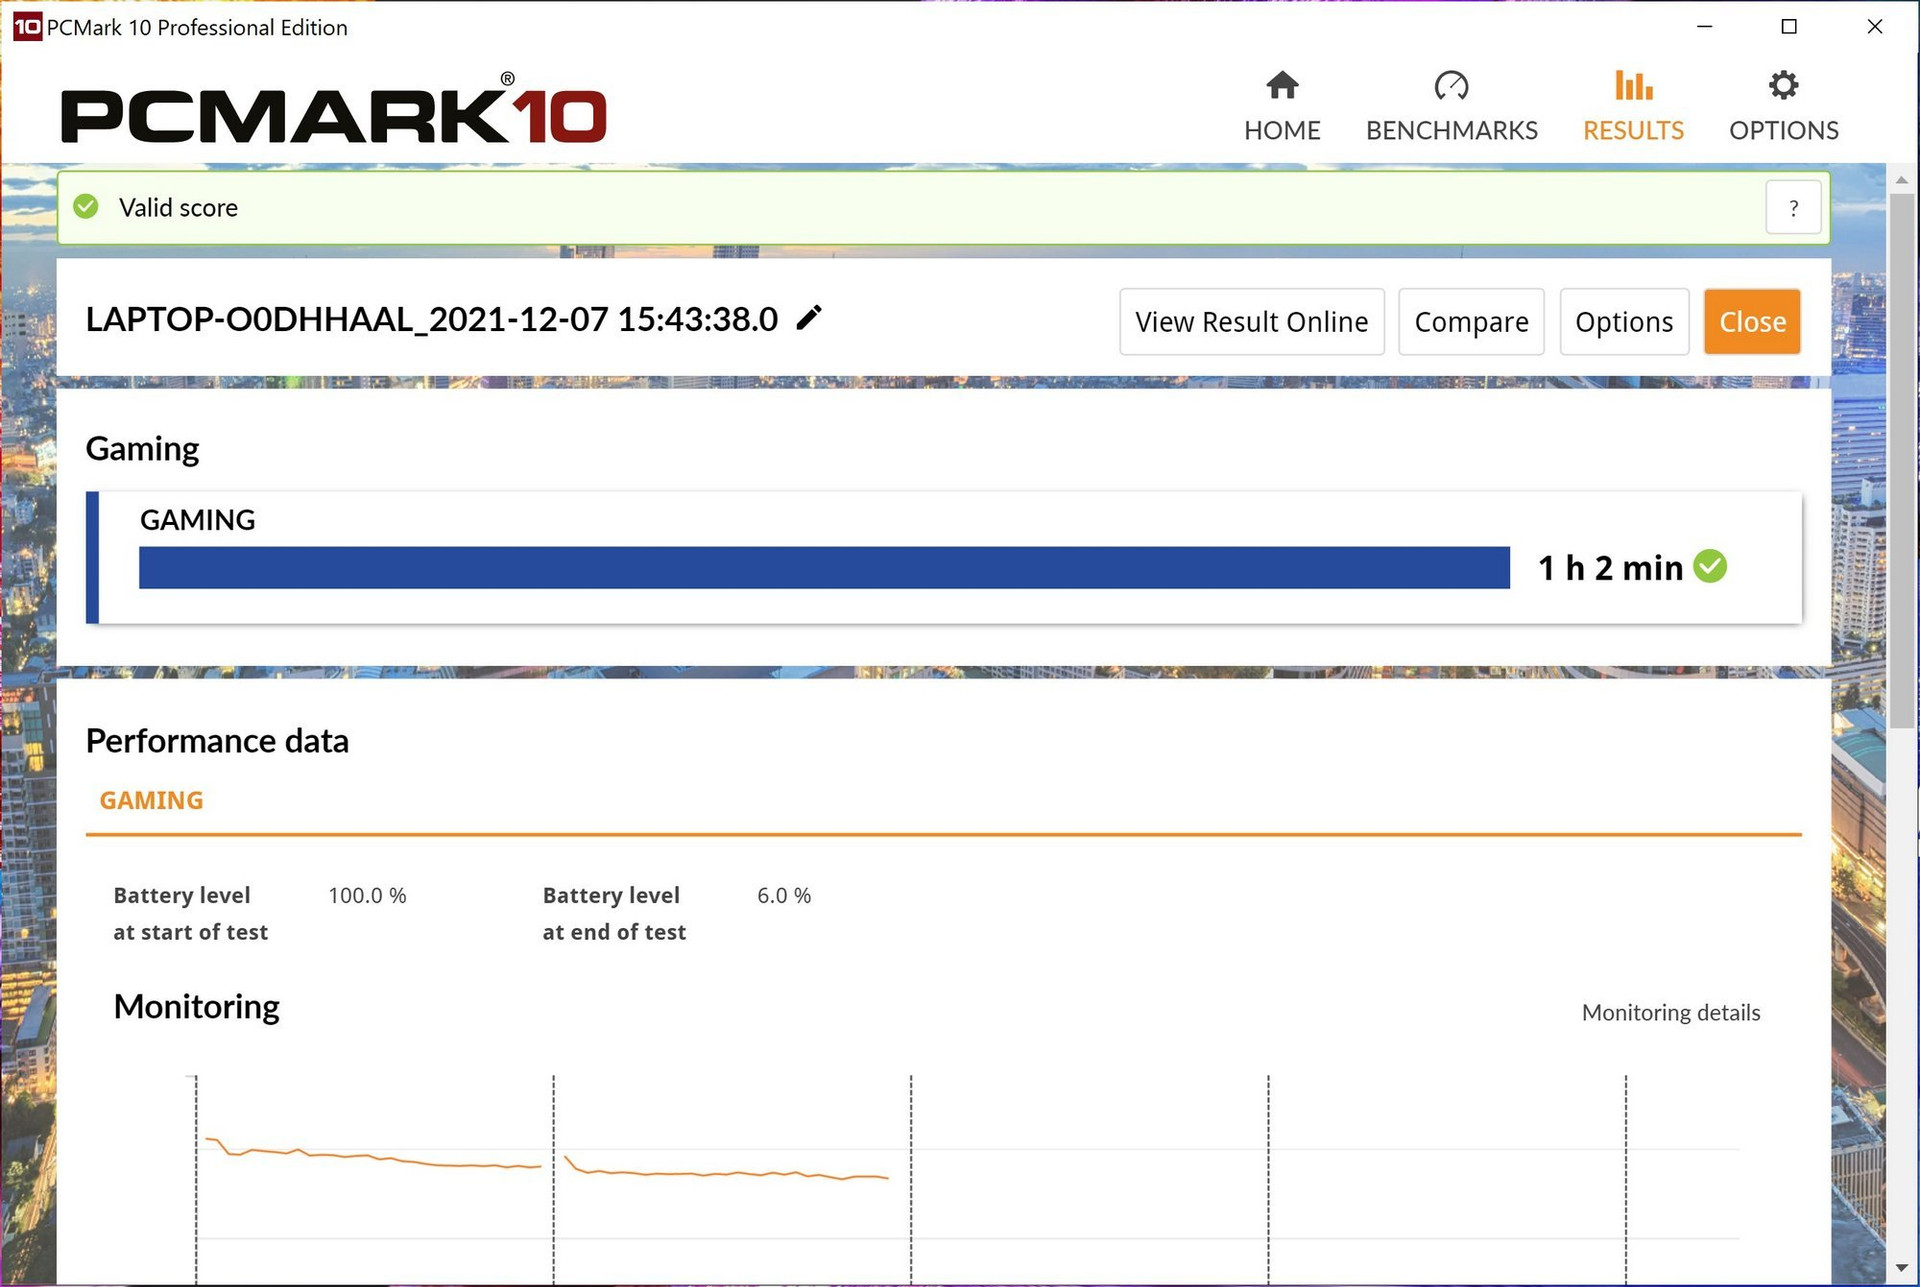The width and height of the screenshot is (1920, 1287).
Task: Click the green valid score checkmark icon
Action: coord(86,207)
